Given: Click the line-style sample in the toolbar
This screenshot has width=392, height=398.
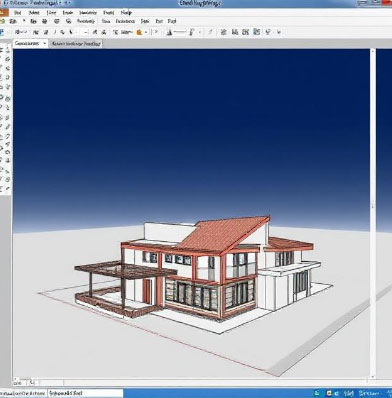Looking at the screenshot, I should point(180,32).
